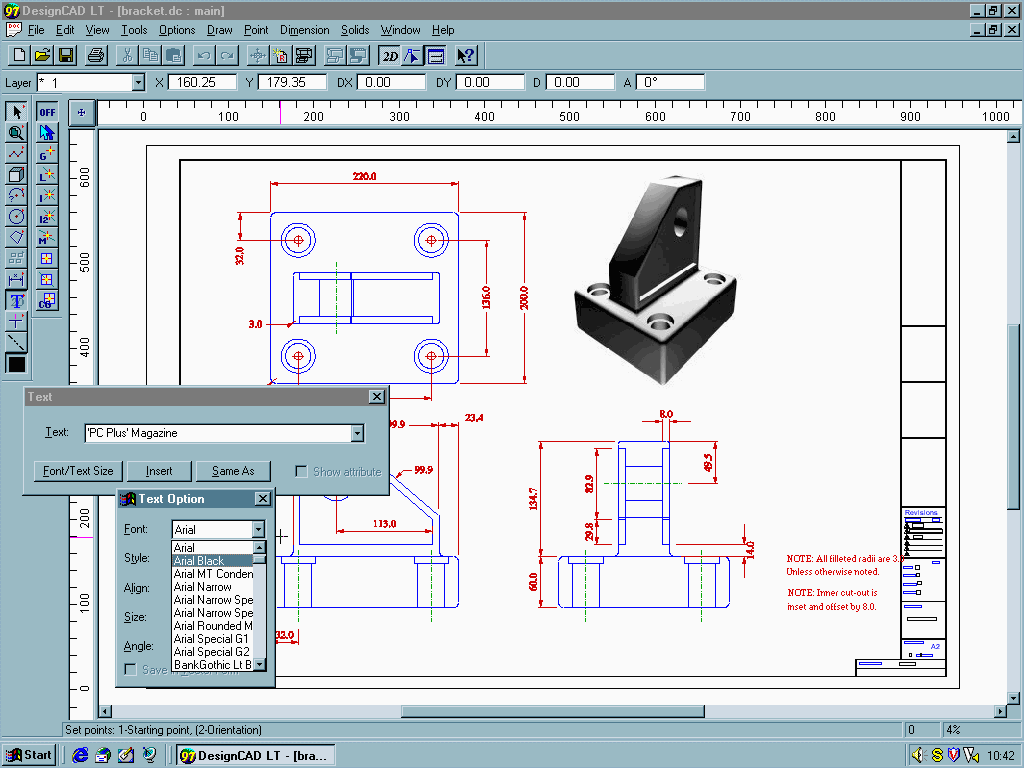Viewport: 1024px width, 768px height.
Task: Cut selection with the scissors icon
Action: point(127,56)
